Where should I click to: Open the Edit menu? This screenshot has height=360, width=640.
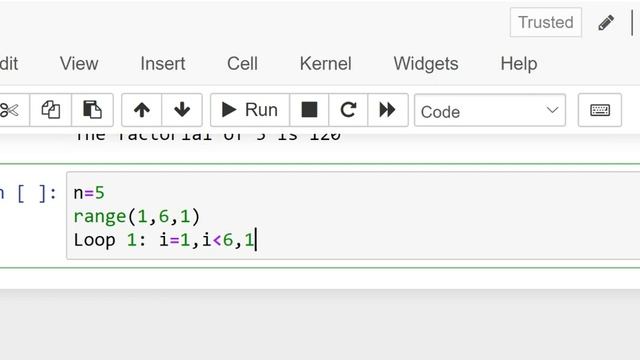pos(9,64)
